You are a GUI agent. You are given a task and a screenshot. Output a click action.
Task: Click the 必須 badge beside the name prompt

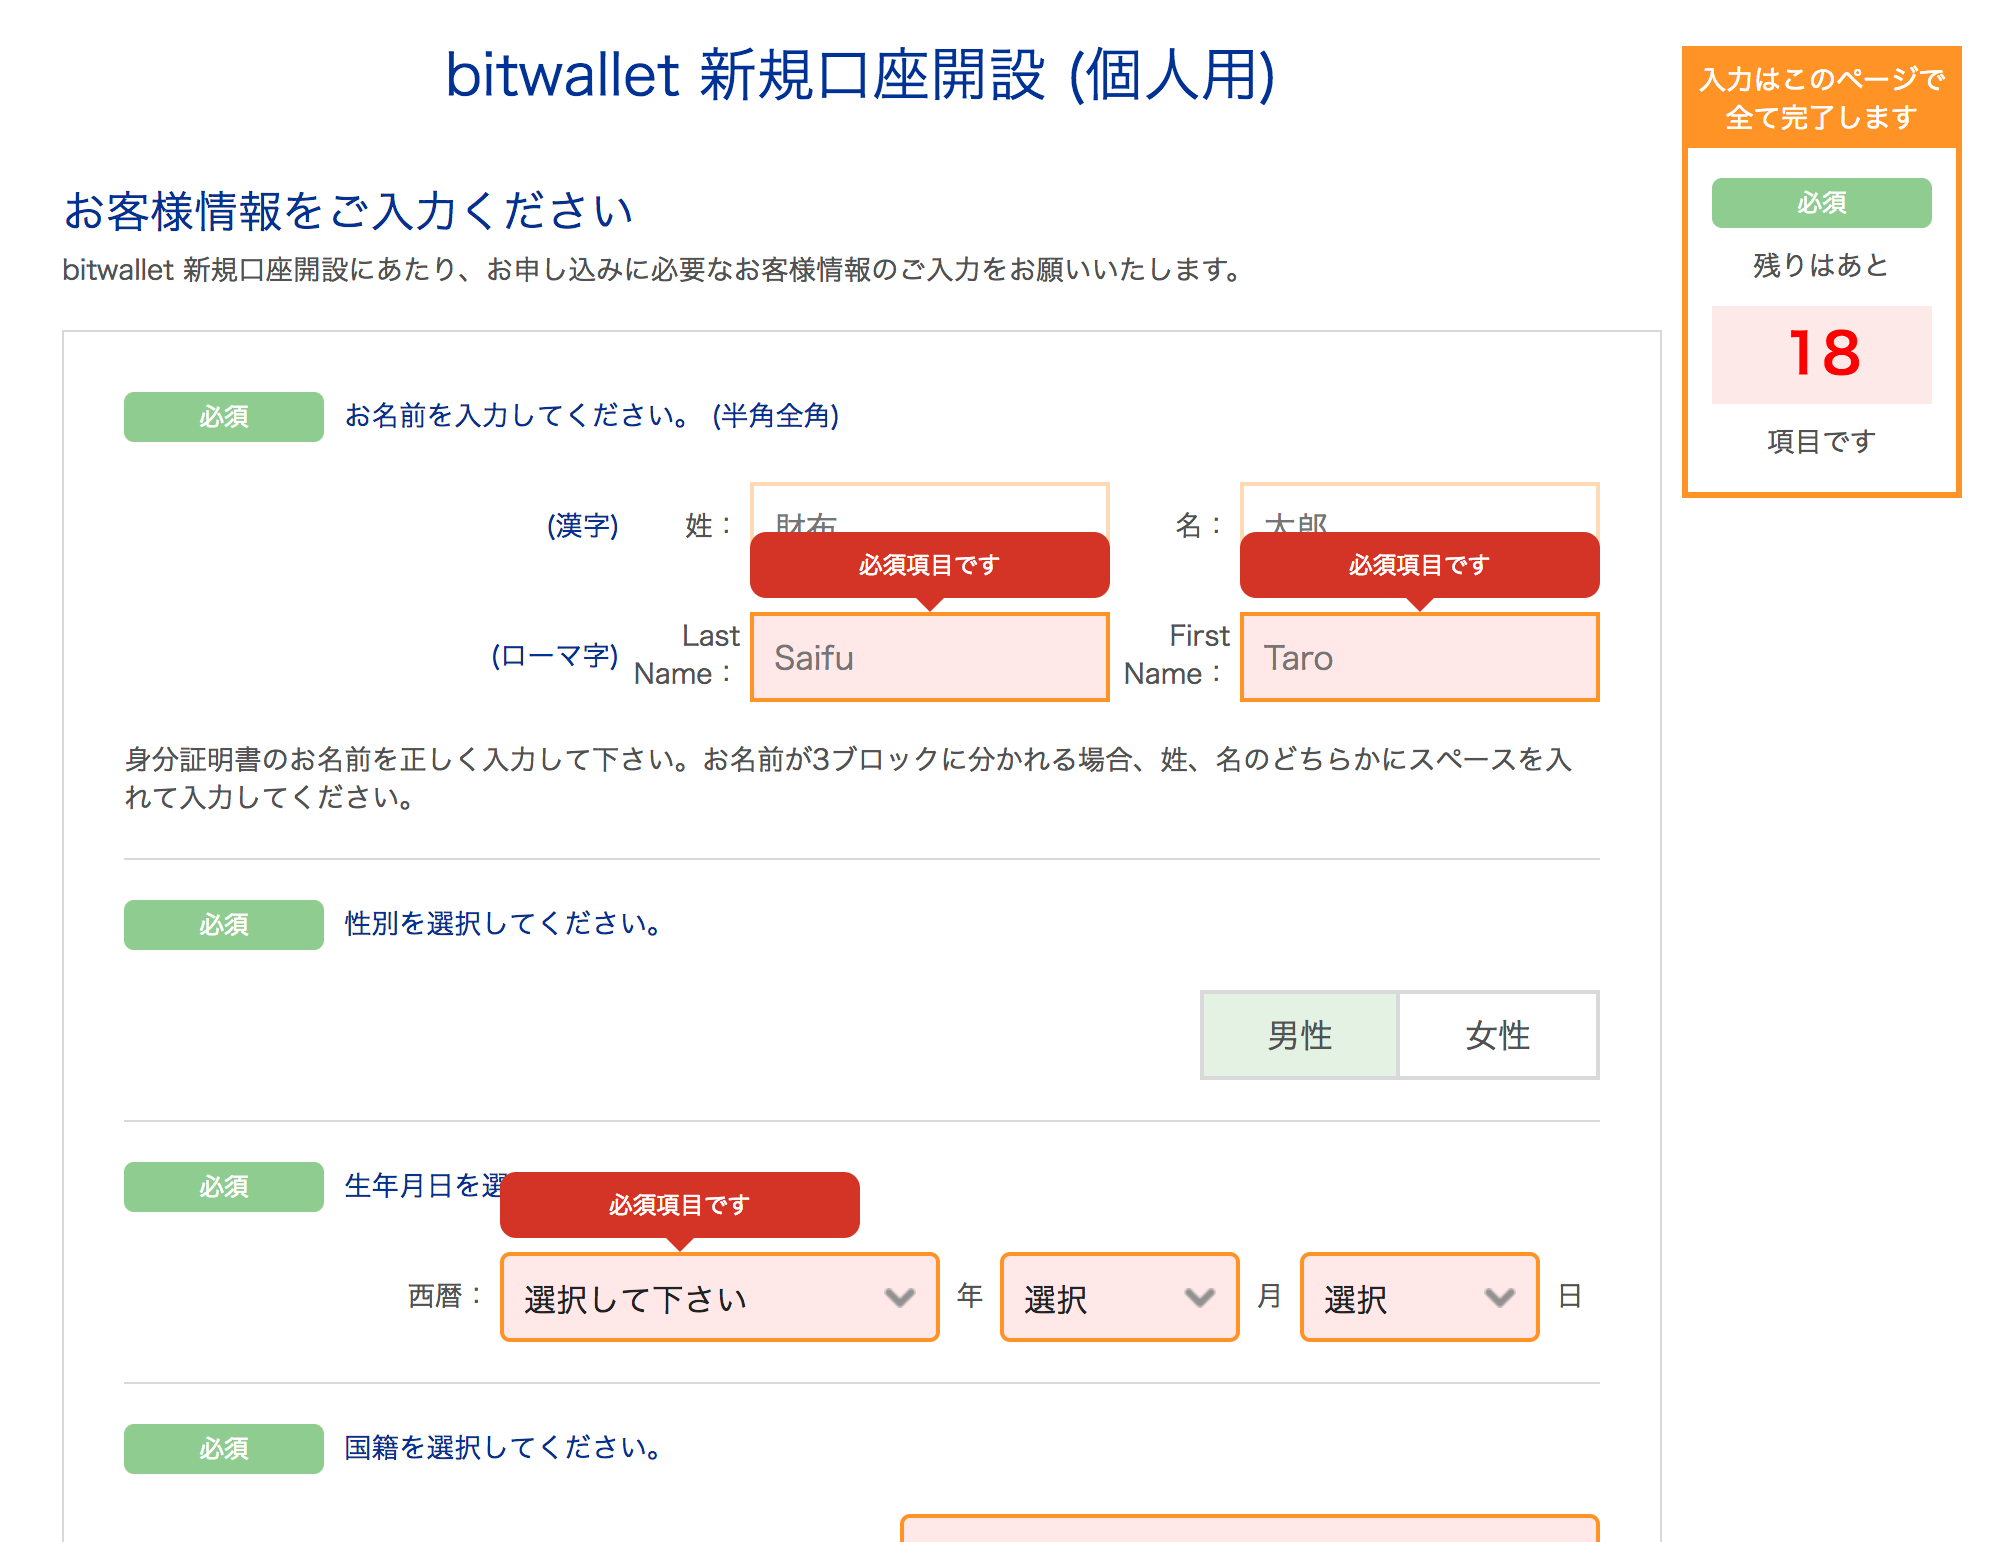224,417
